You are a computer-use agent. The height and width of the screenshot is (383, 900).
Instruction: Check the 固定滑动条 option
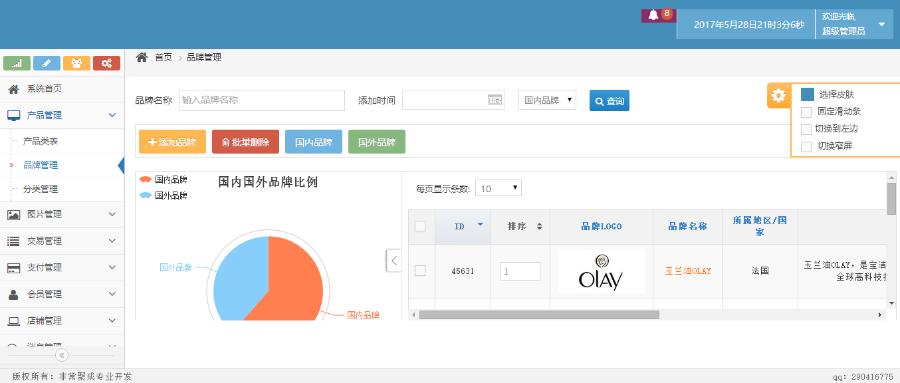[x=806, y=112]
